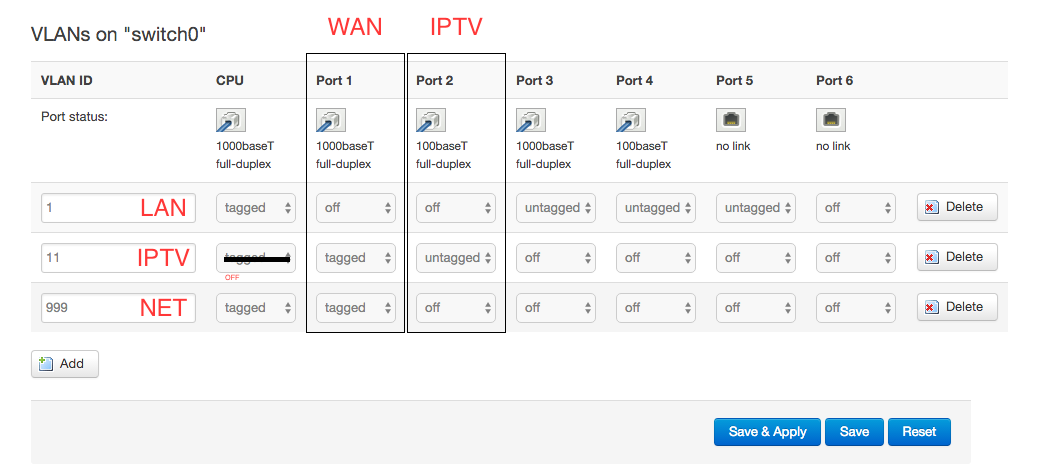The height and width of the screenshot is (475, 1055).
Task: Open Port 1 dropdown for VLAN 11
Action: (356, 258)
